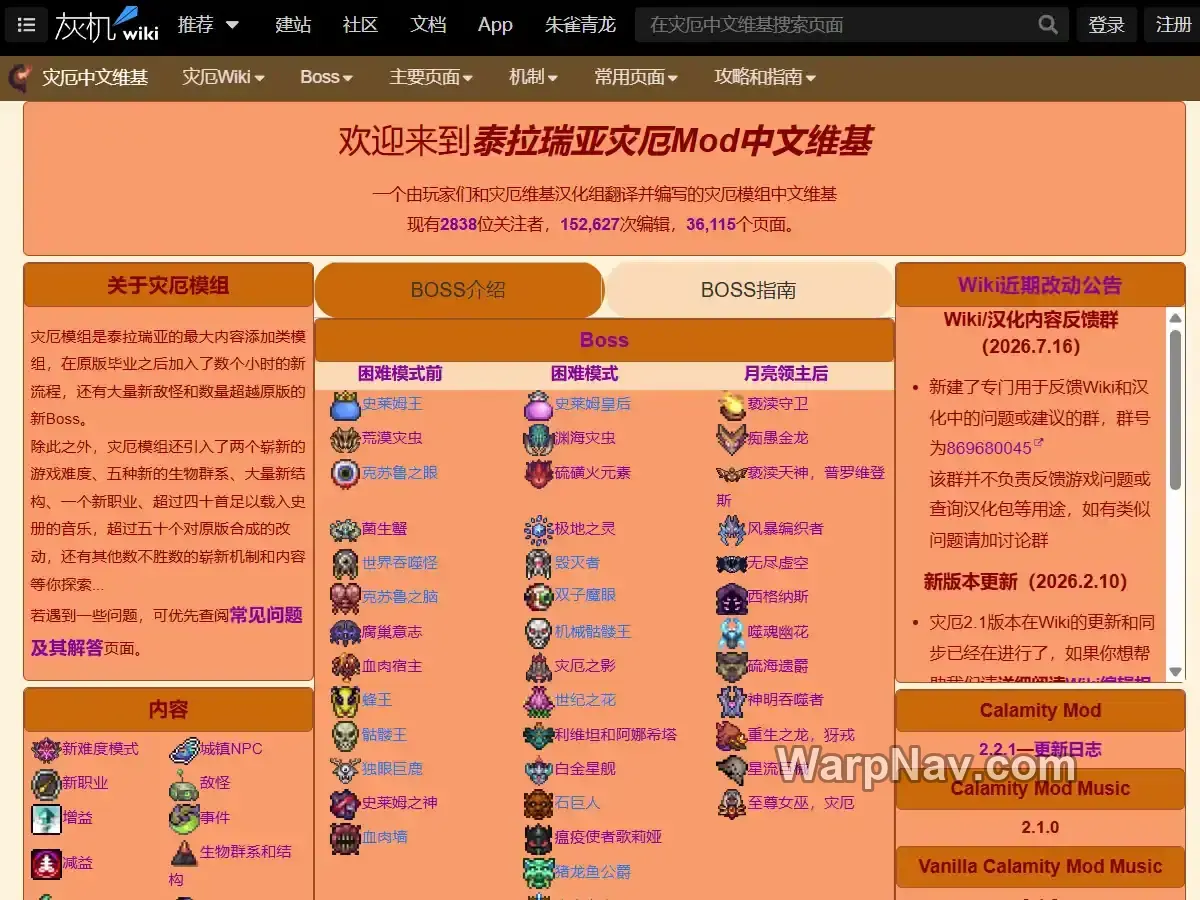Viewport: 1200px width, 900px height.
Task: Open the 神明吞噬者 boss link
Action: (x=786, y=700)
